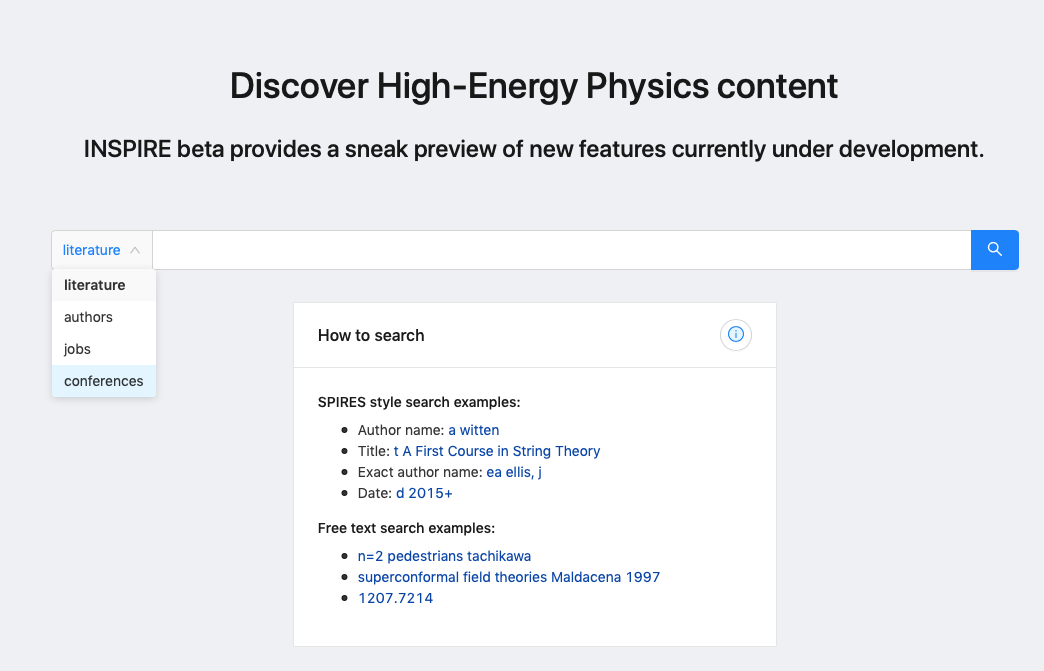1044x671 pixels.
Task: Click the '1207.7214' example link
Action: (x=396, y=598)
